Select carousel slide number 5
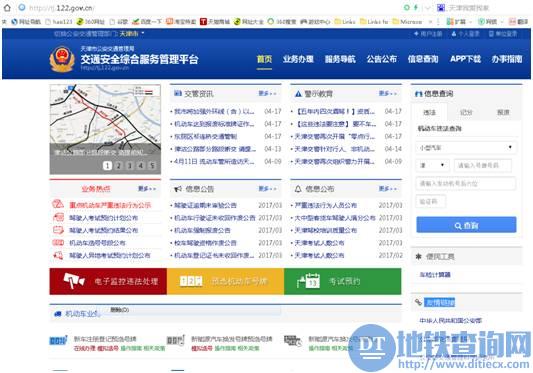Viewport: 533px width, 373px height. coord(152,166)
